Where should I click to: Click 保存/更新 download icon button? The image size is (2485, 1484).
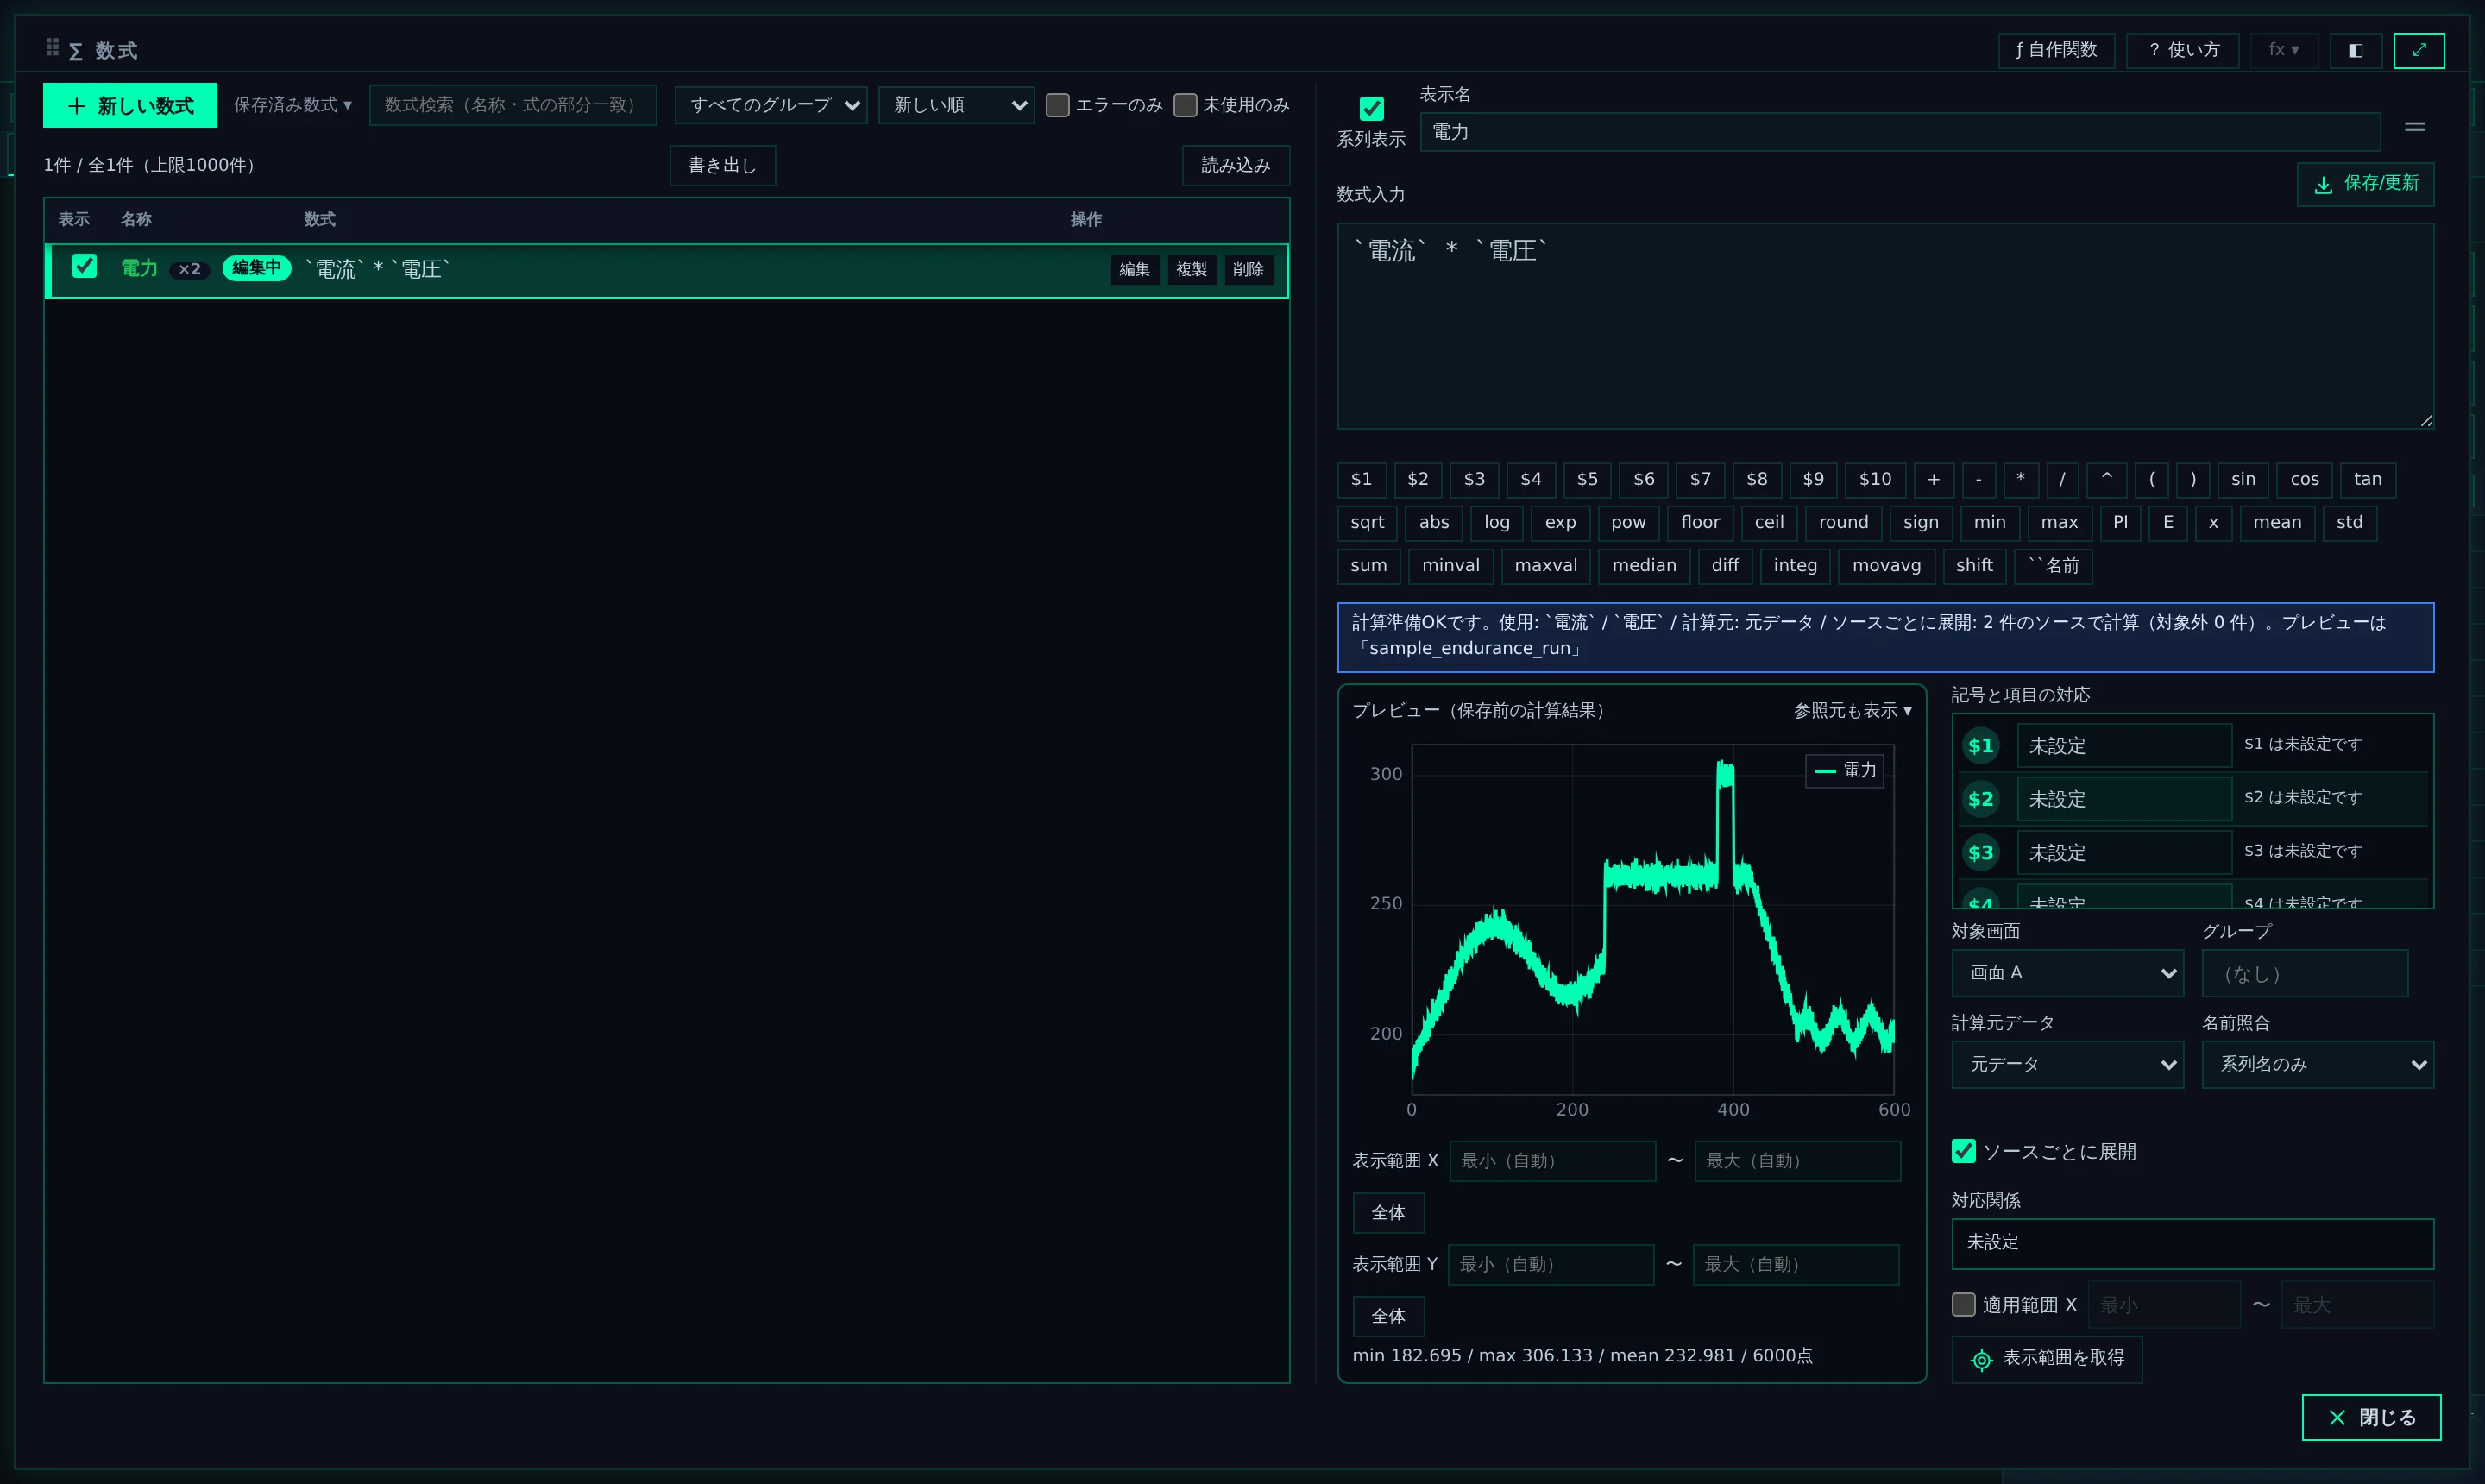pyautogui.click(x=2365, y=184)
